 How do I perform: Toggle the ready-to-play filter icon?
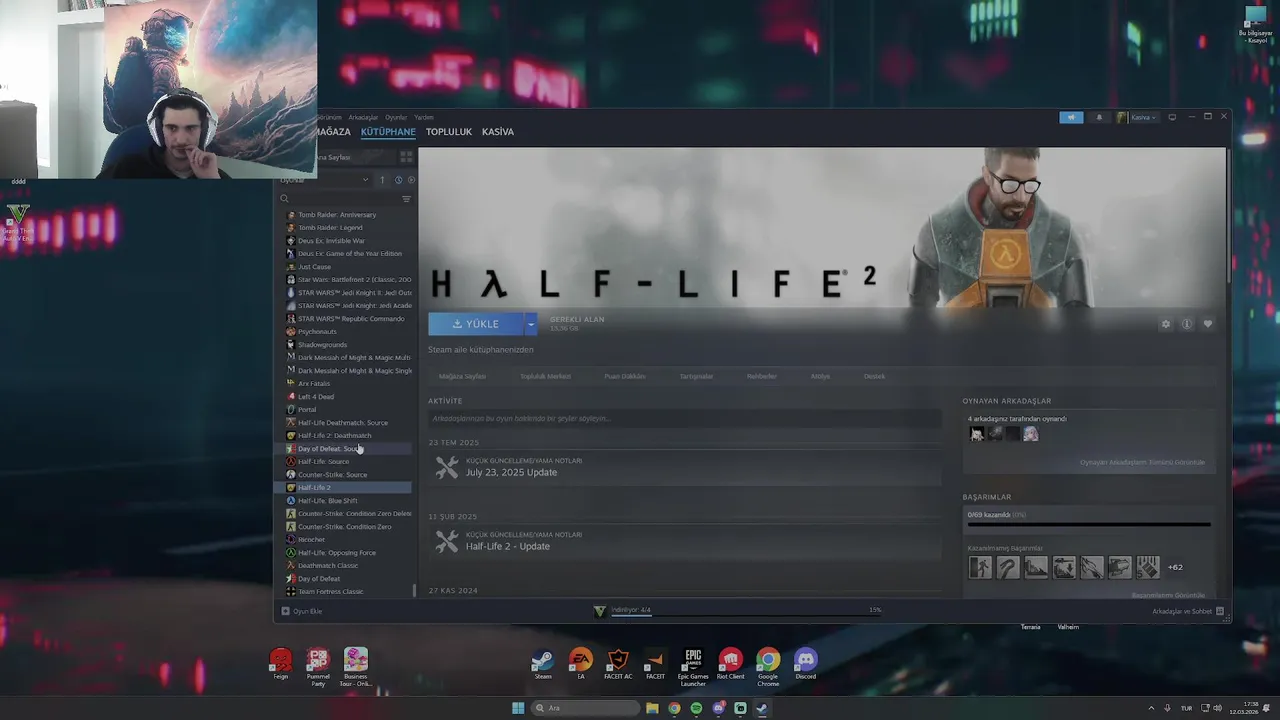411,180
